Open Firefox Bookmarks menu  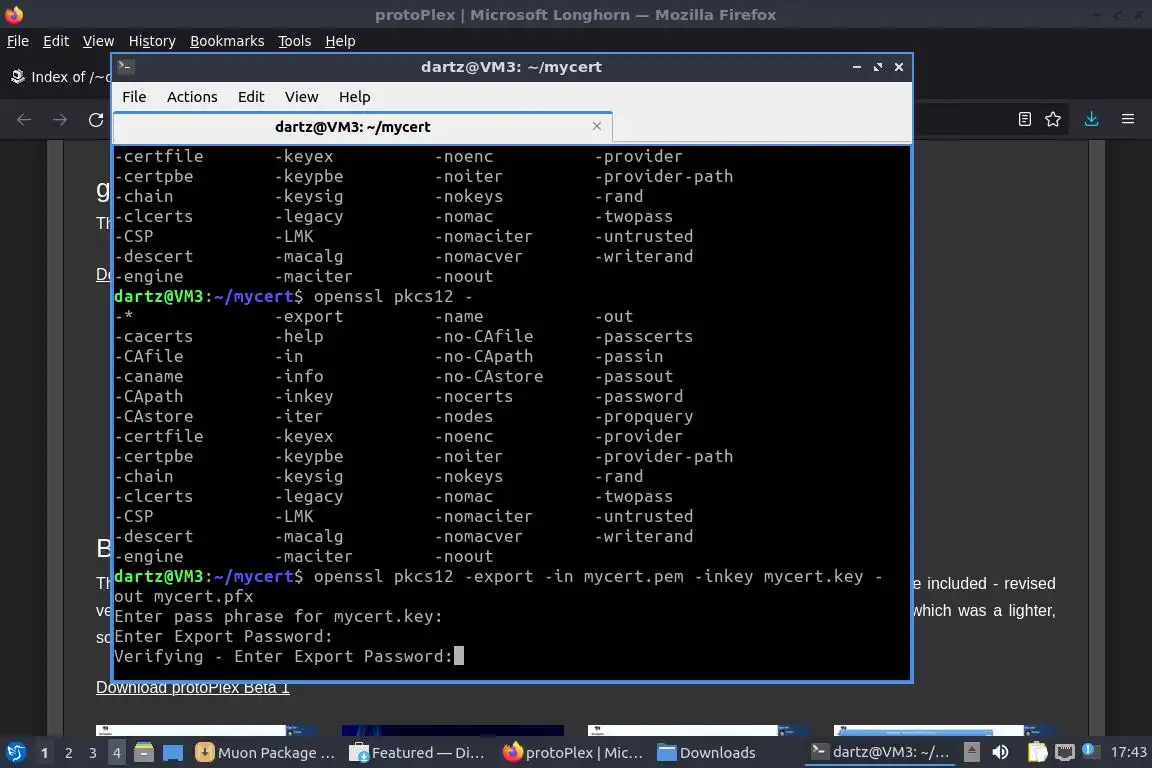227,41
